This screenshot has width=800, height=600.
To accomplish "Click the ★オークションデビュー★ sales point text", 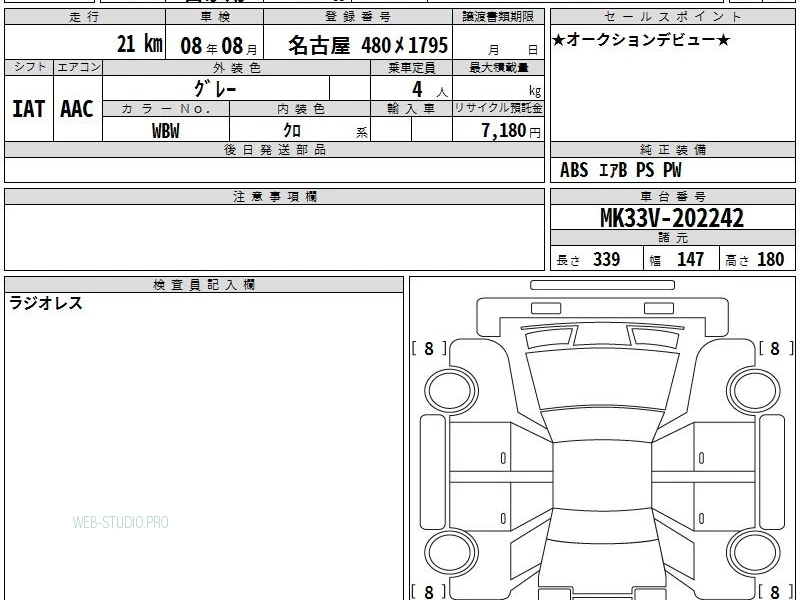I will tap(641, 40).
